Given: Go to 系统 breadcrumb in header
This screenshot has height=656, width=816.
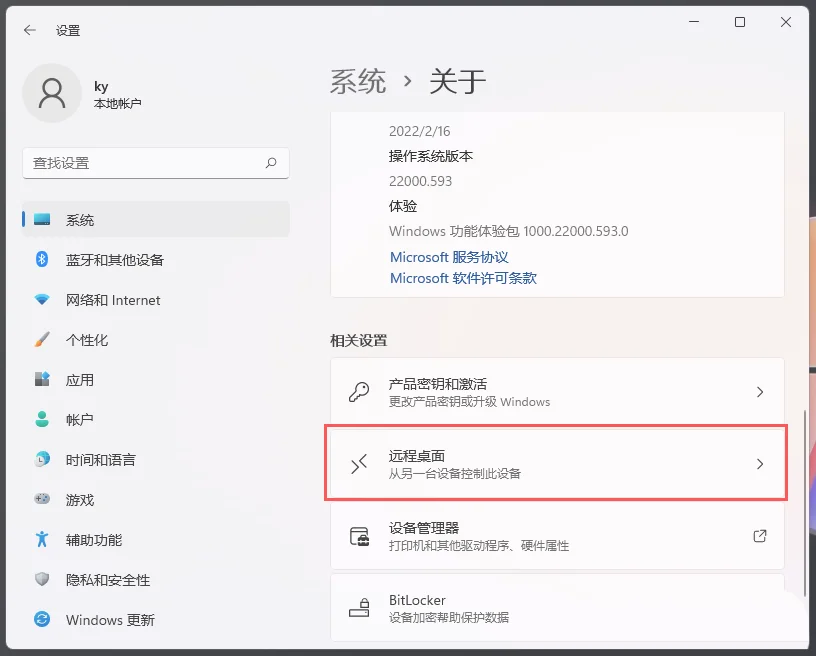Looking at the screenshot, I should click(x=358, y=82).
